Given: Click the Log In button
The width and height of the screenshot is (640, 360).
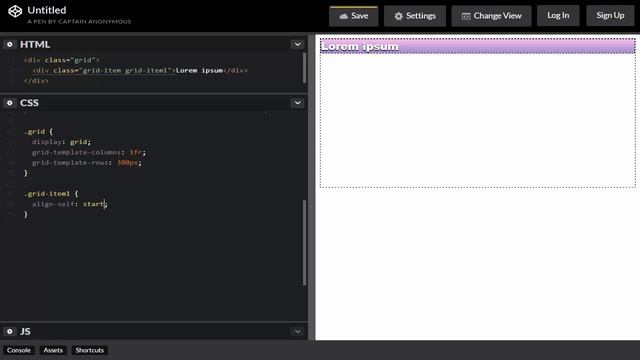Looking at the screenshot, I should click(558, 16).
